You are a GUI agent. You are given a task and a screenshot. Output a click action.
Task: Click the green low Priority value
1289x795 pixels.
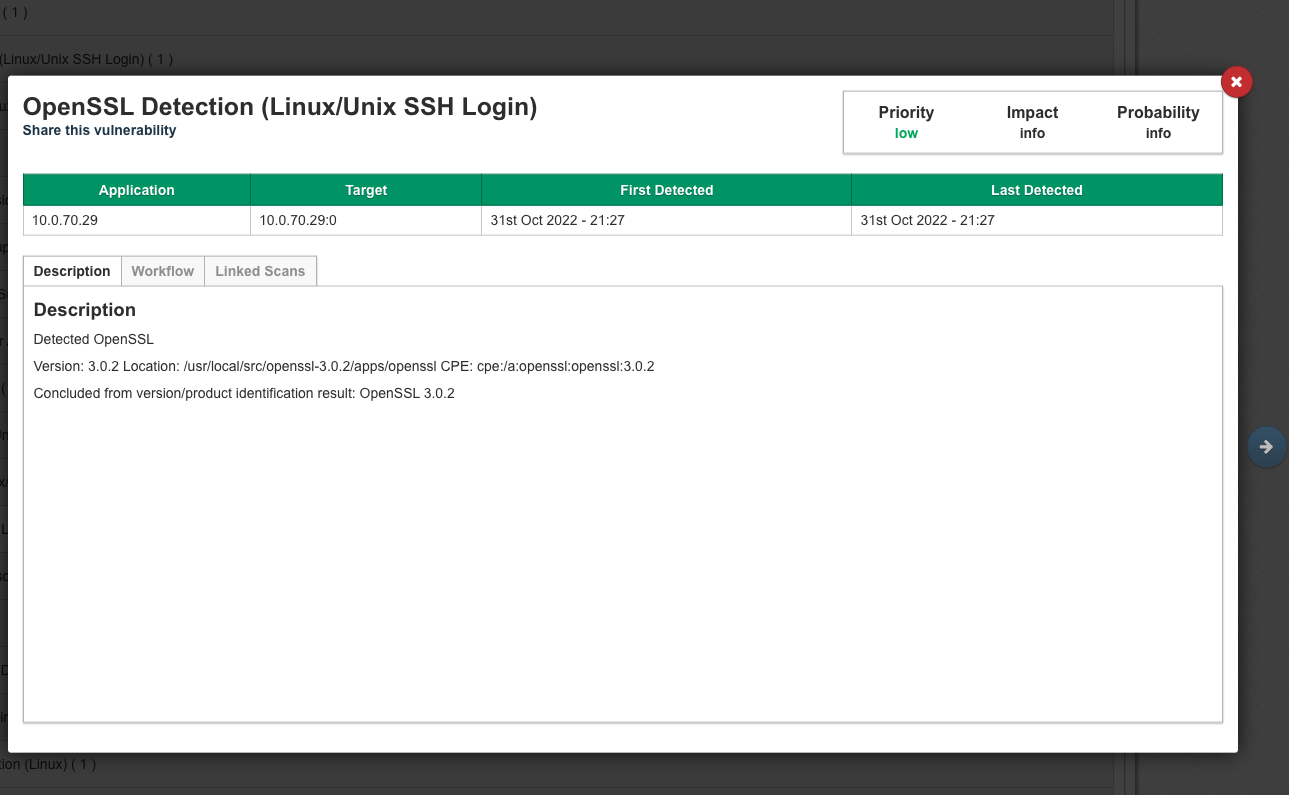(x=906, y=133)
